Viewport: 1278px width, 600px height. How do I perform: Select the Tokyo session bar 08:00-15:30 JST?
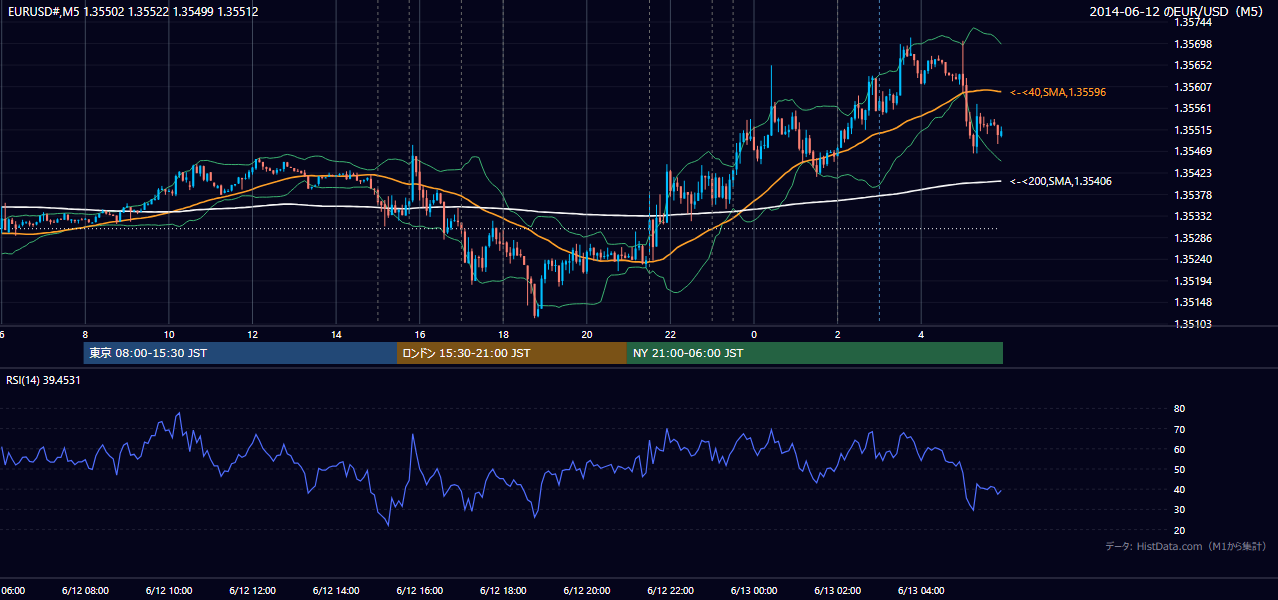tap(240, 353)
